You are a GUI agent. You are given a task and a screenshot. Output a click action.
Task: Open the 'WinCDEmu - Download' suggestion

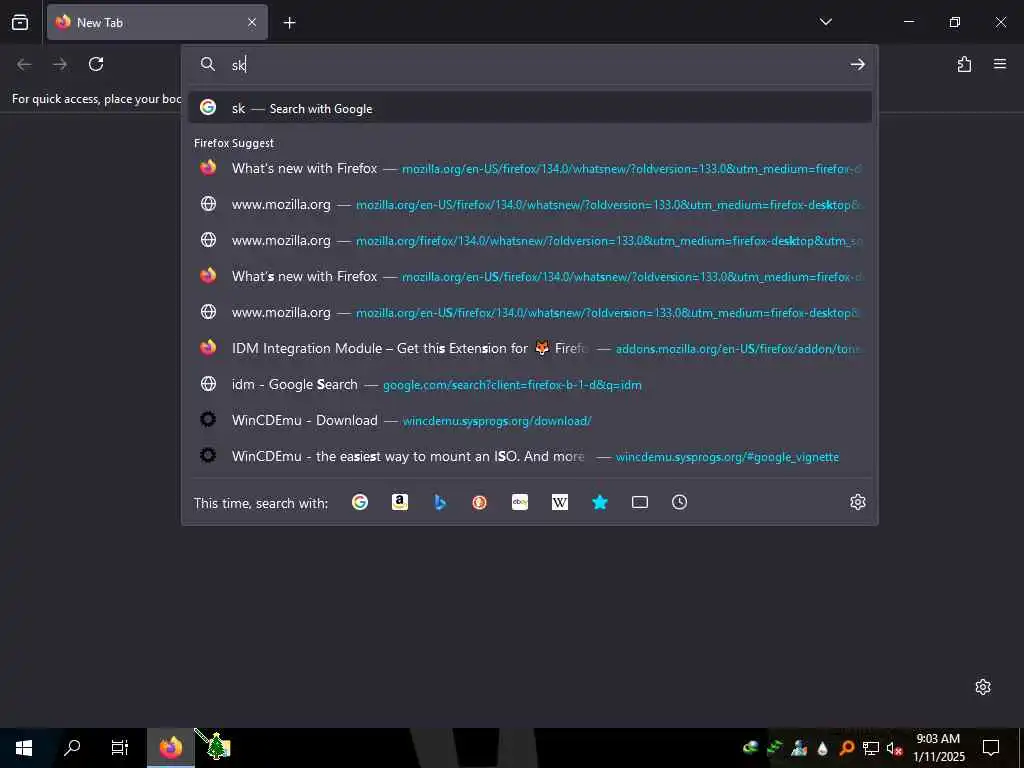click(530, 420)
